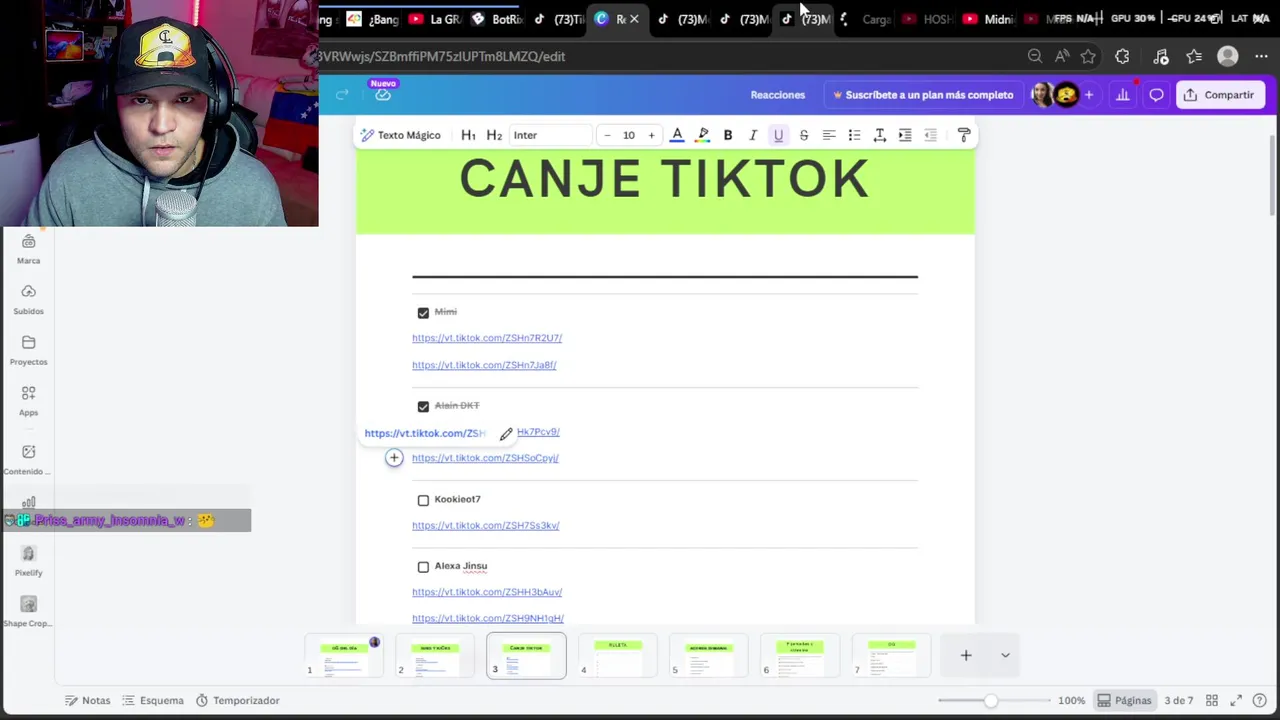Screen dimensions: 1280x720
Task: Open Pixelify app
Action: coord(28,561)
